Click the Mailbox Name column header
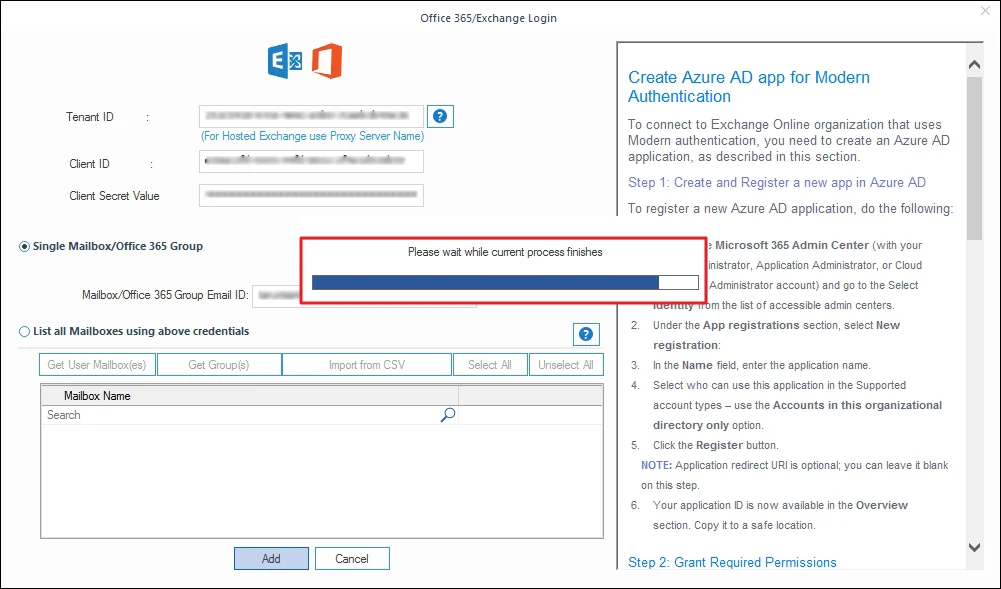1001x589 pixels. pyautogui.click(x=250, y=396)
